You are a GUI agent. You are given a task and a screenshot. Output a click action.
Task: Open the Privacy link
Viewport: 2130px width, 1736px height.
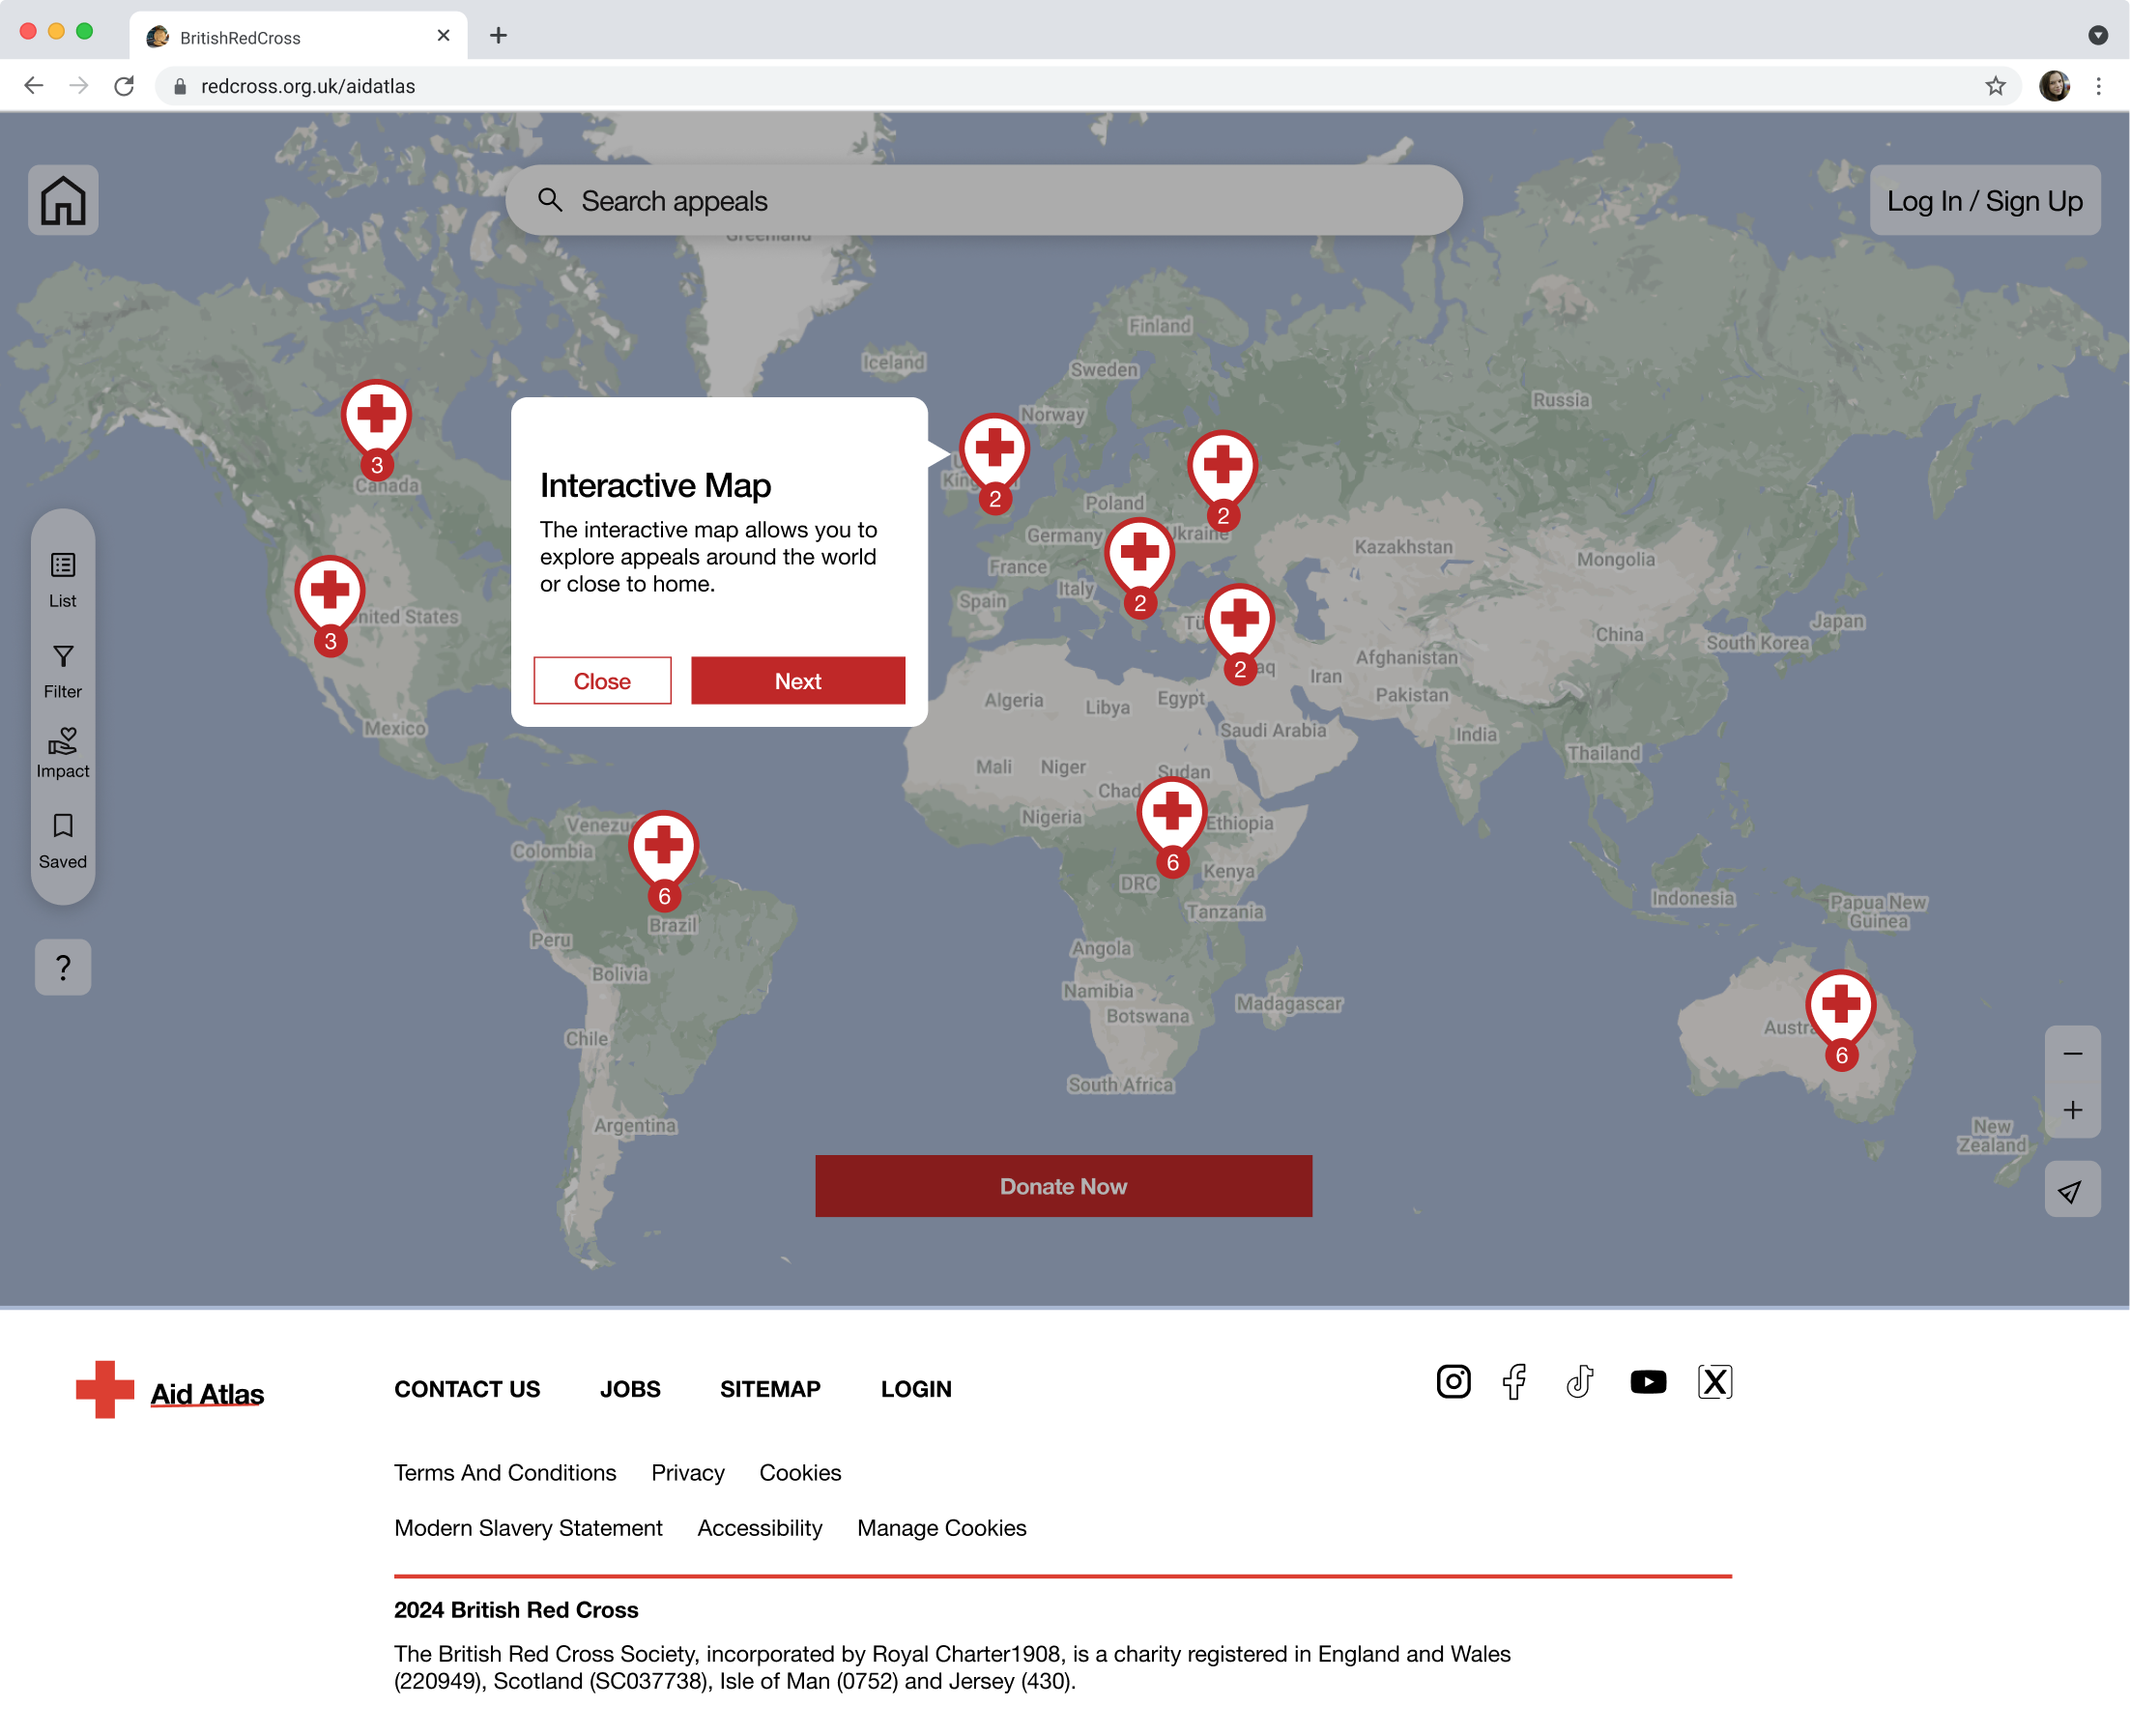click(688, 1473)
